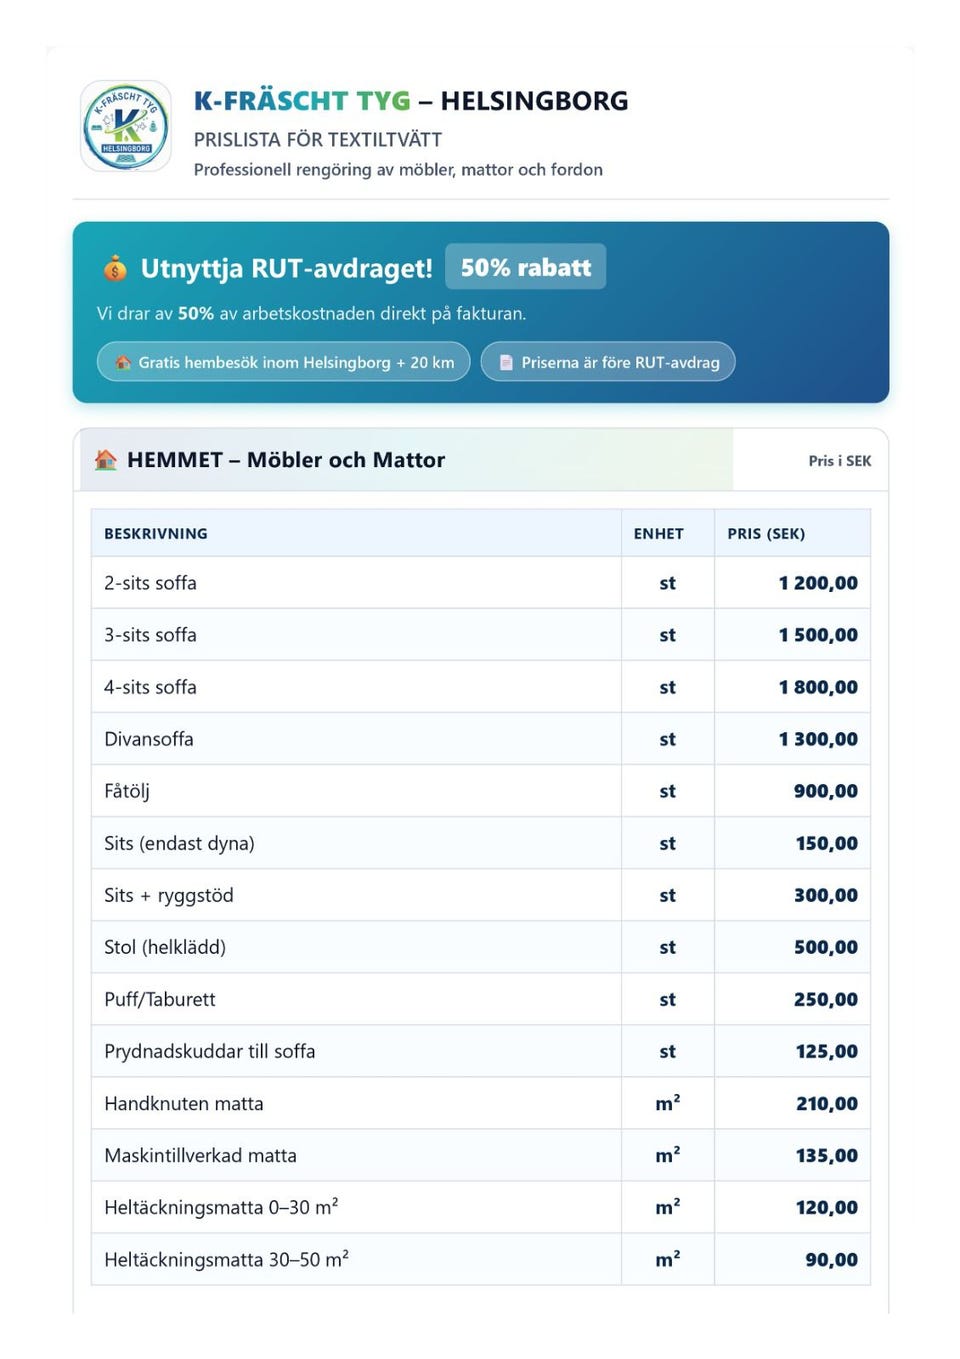
Task: Click the house icon in the Gratis hembesök pill
Action: (123, 362)
